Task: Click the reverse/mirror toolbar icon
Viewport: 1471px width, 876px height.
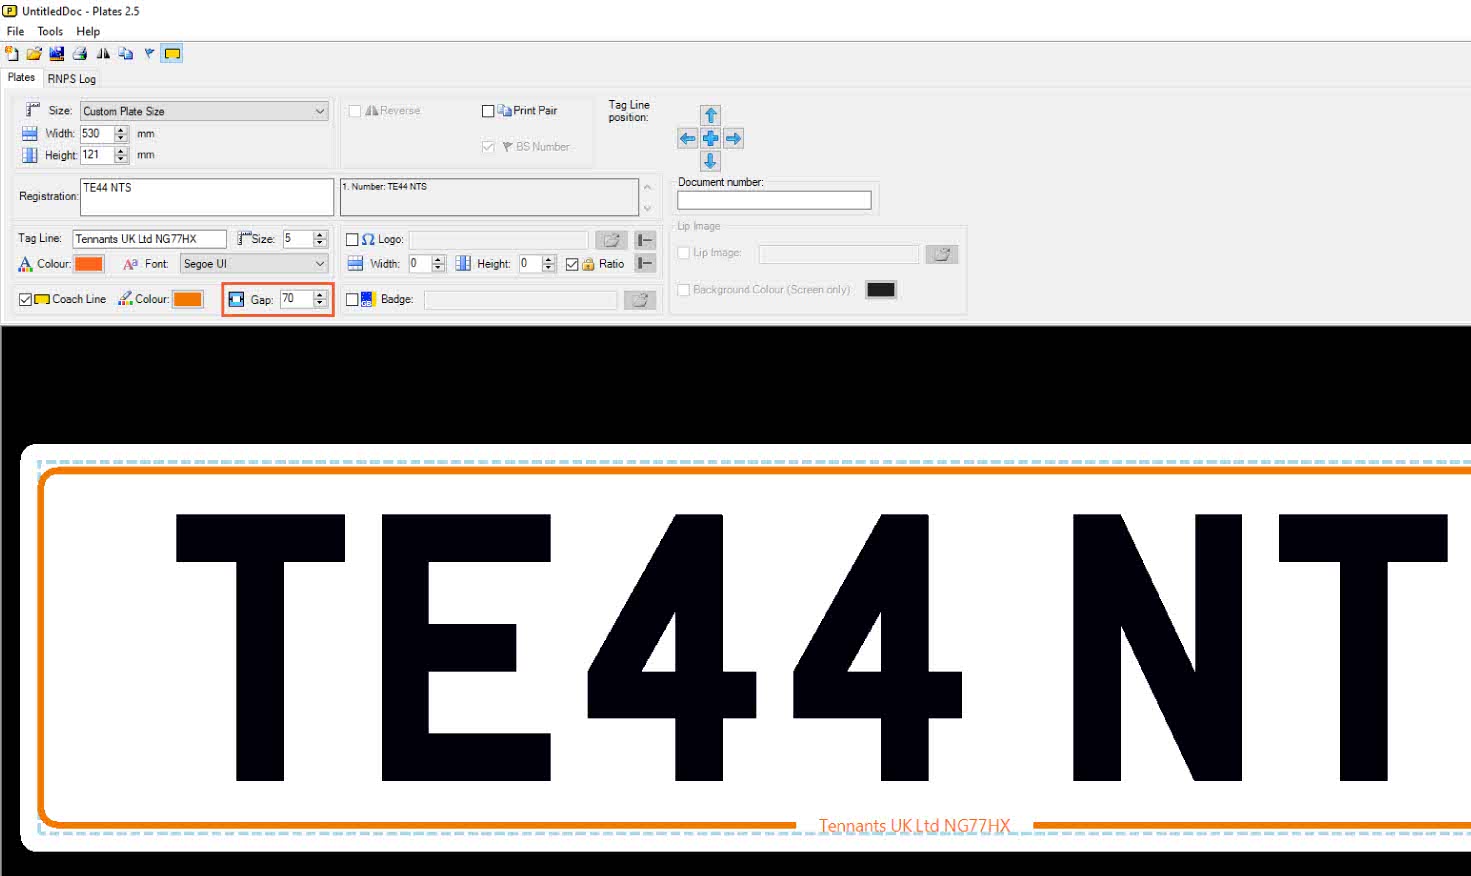Action: pos(103,54)
